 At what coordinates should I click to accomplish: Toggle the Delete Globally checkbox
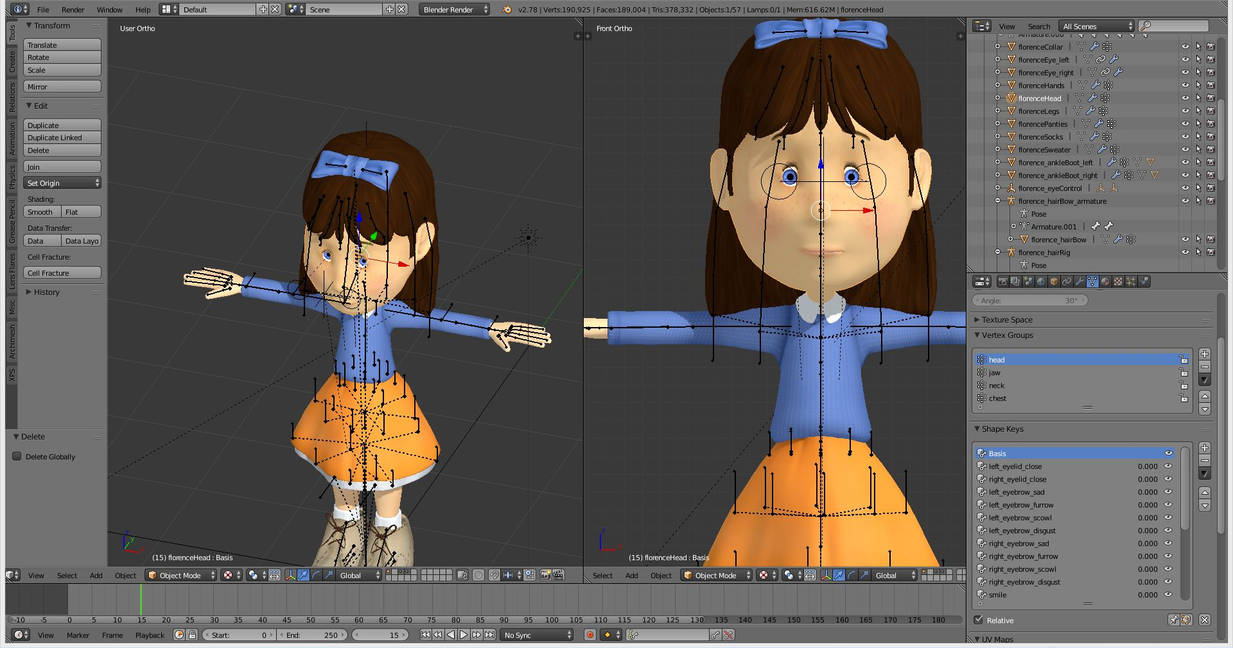(17, 456)
